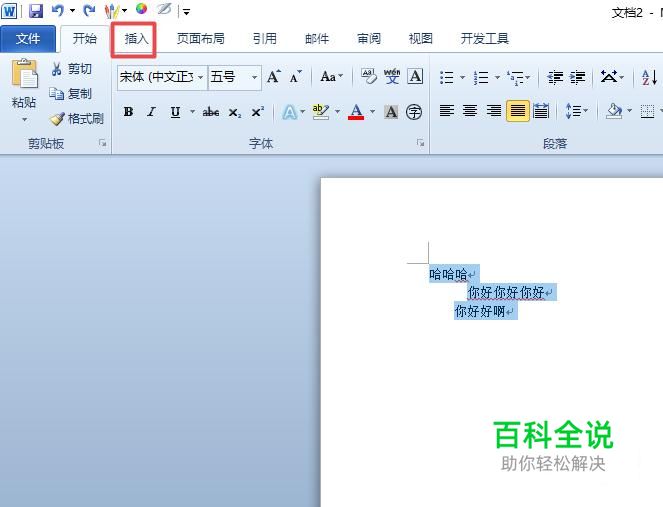Click the Word application icon
The height and width of the screenshot is (507, 663).
[9, 11]
